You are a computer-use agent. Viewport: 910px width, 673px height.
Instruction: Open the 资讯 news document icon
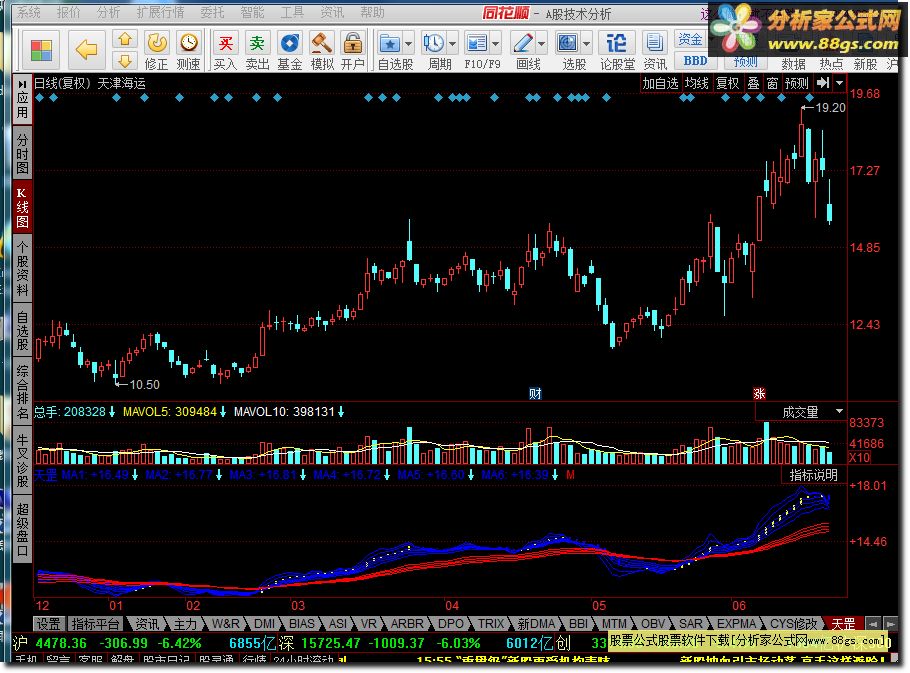click(x=655, y=51)
